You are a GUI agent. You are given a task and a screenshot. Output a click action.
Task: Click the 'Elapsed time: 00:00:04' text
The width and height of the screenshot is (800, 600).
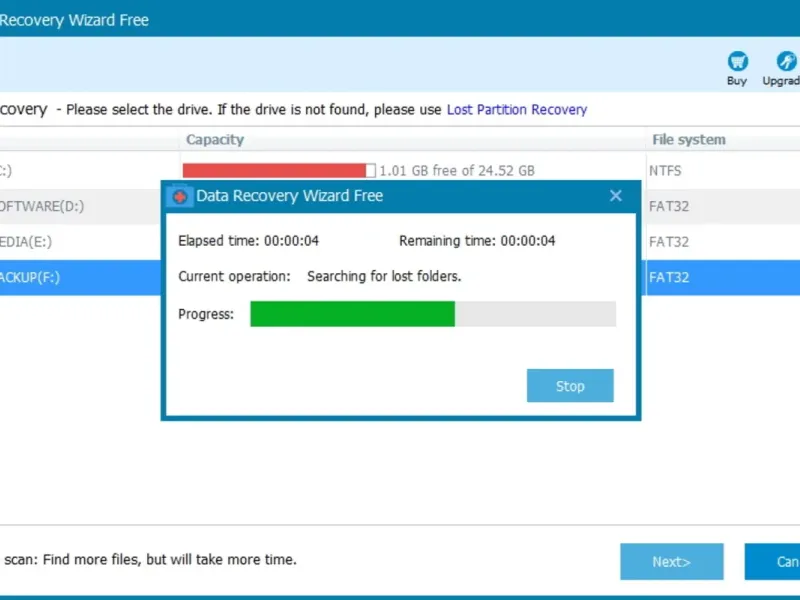[248, 241]
